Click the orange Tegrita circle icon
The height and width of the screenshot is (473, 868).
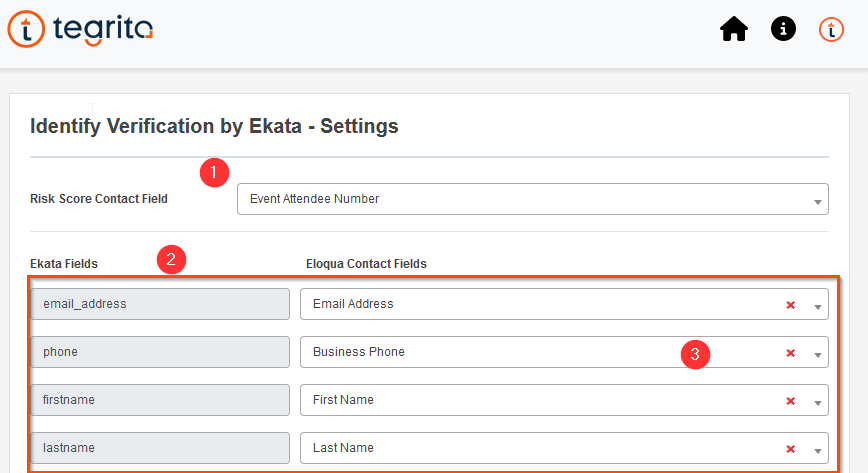tap(831, 29)
